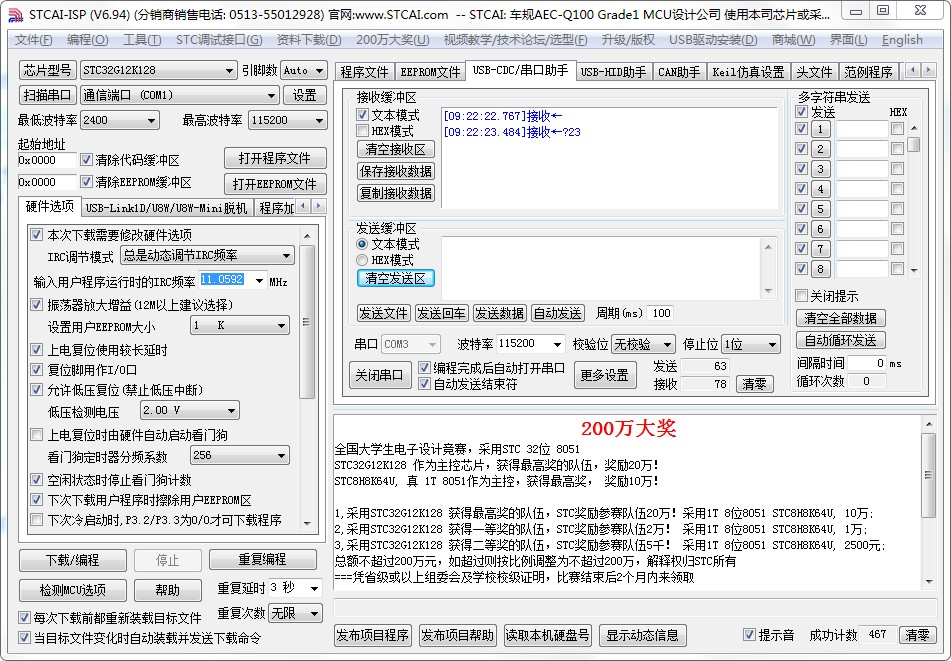Viewport: 951px width, 661px height.
Task: Click multi-string send button 8
Action: [820, 269]
